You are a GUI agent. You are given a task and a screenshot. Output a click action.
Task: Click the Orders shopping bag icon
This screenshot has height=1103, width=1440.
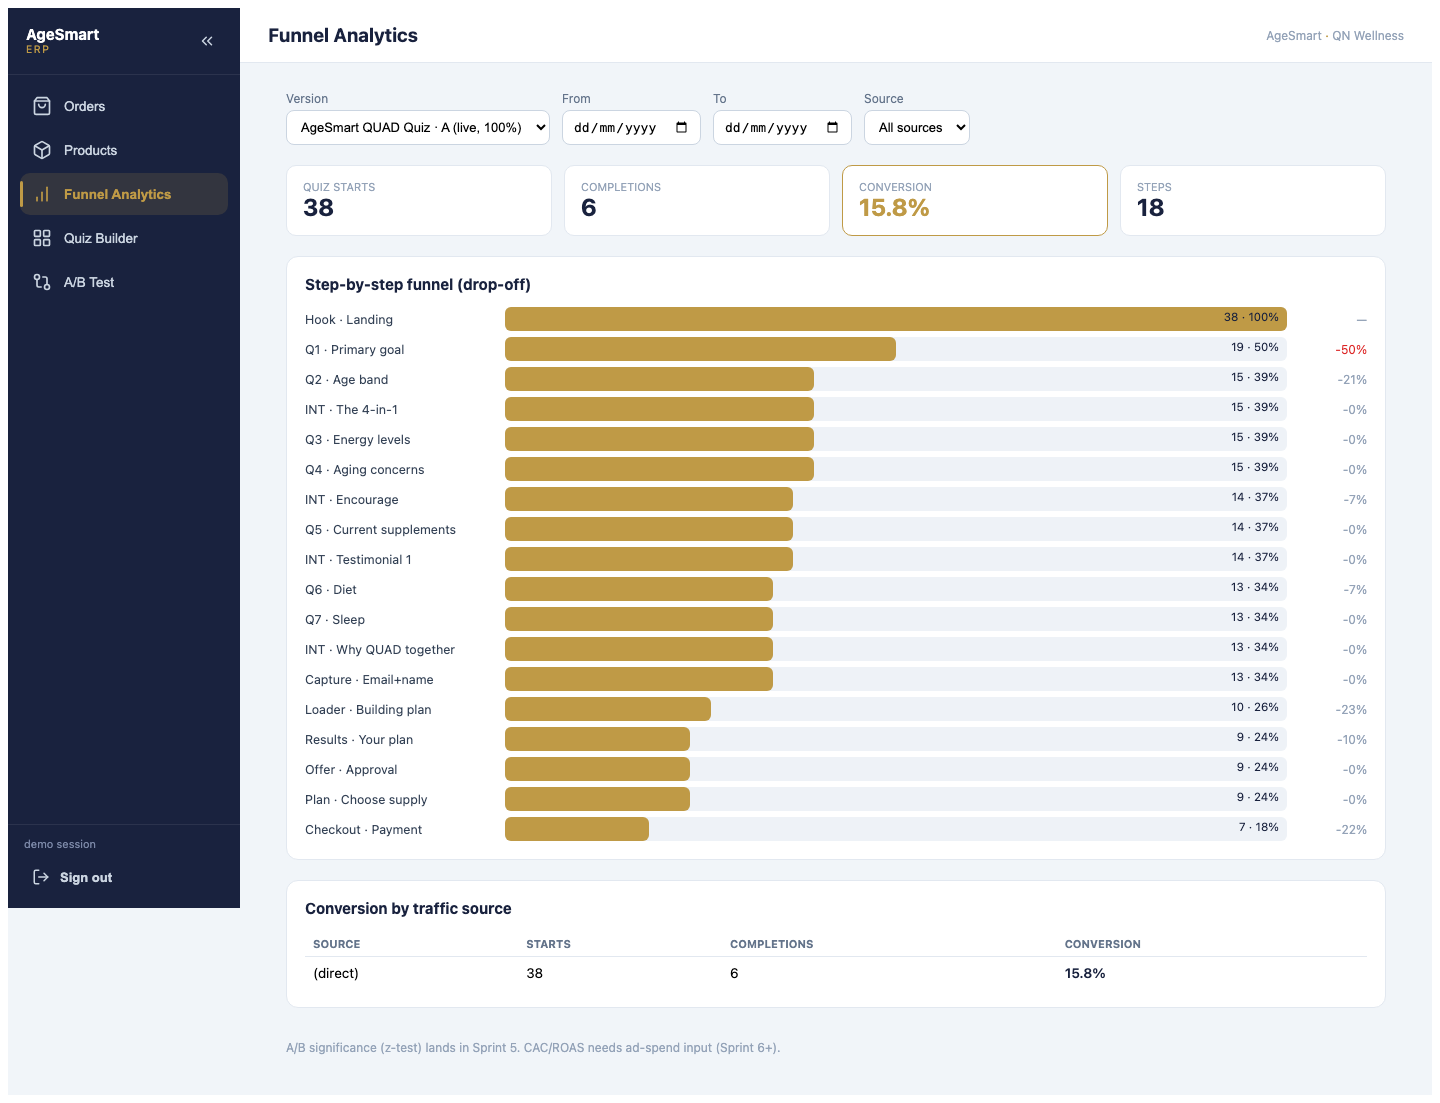coord(42,106)
